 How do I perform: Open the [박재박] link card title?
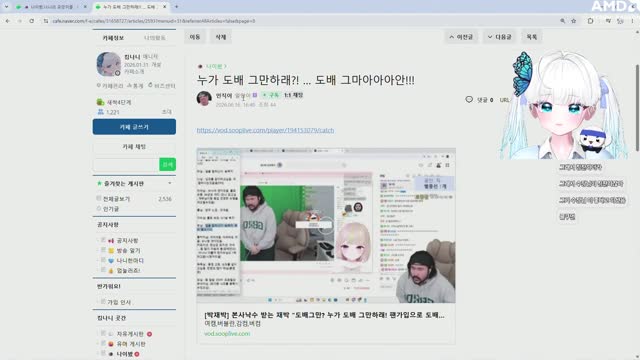tap(324, 315)
